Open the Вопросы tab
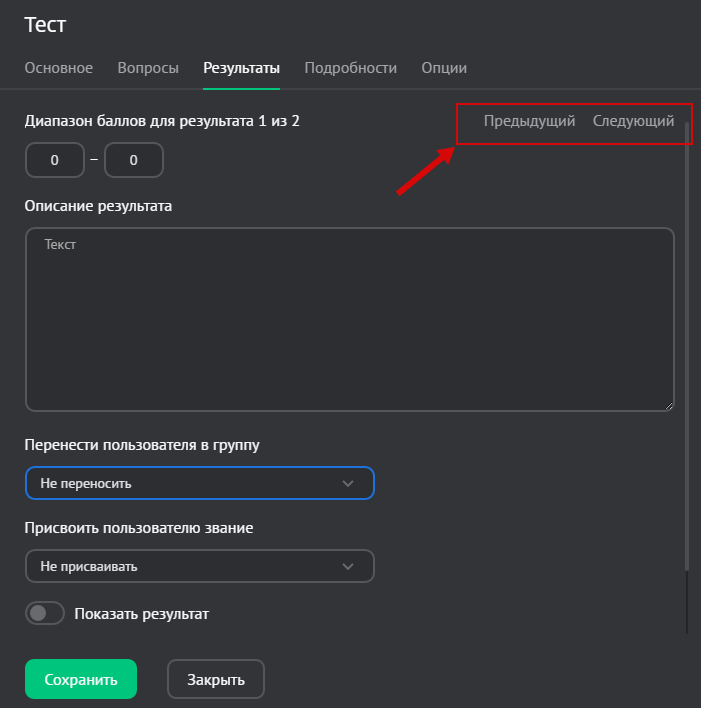This screenshot has width=701, height=708. 148,68
